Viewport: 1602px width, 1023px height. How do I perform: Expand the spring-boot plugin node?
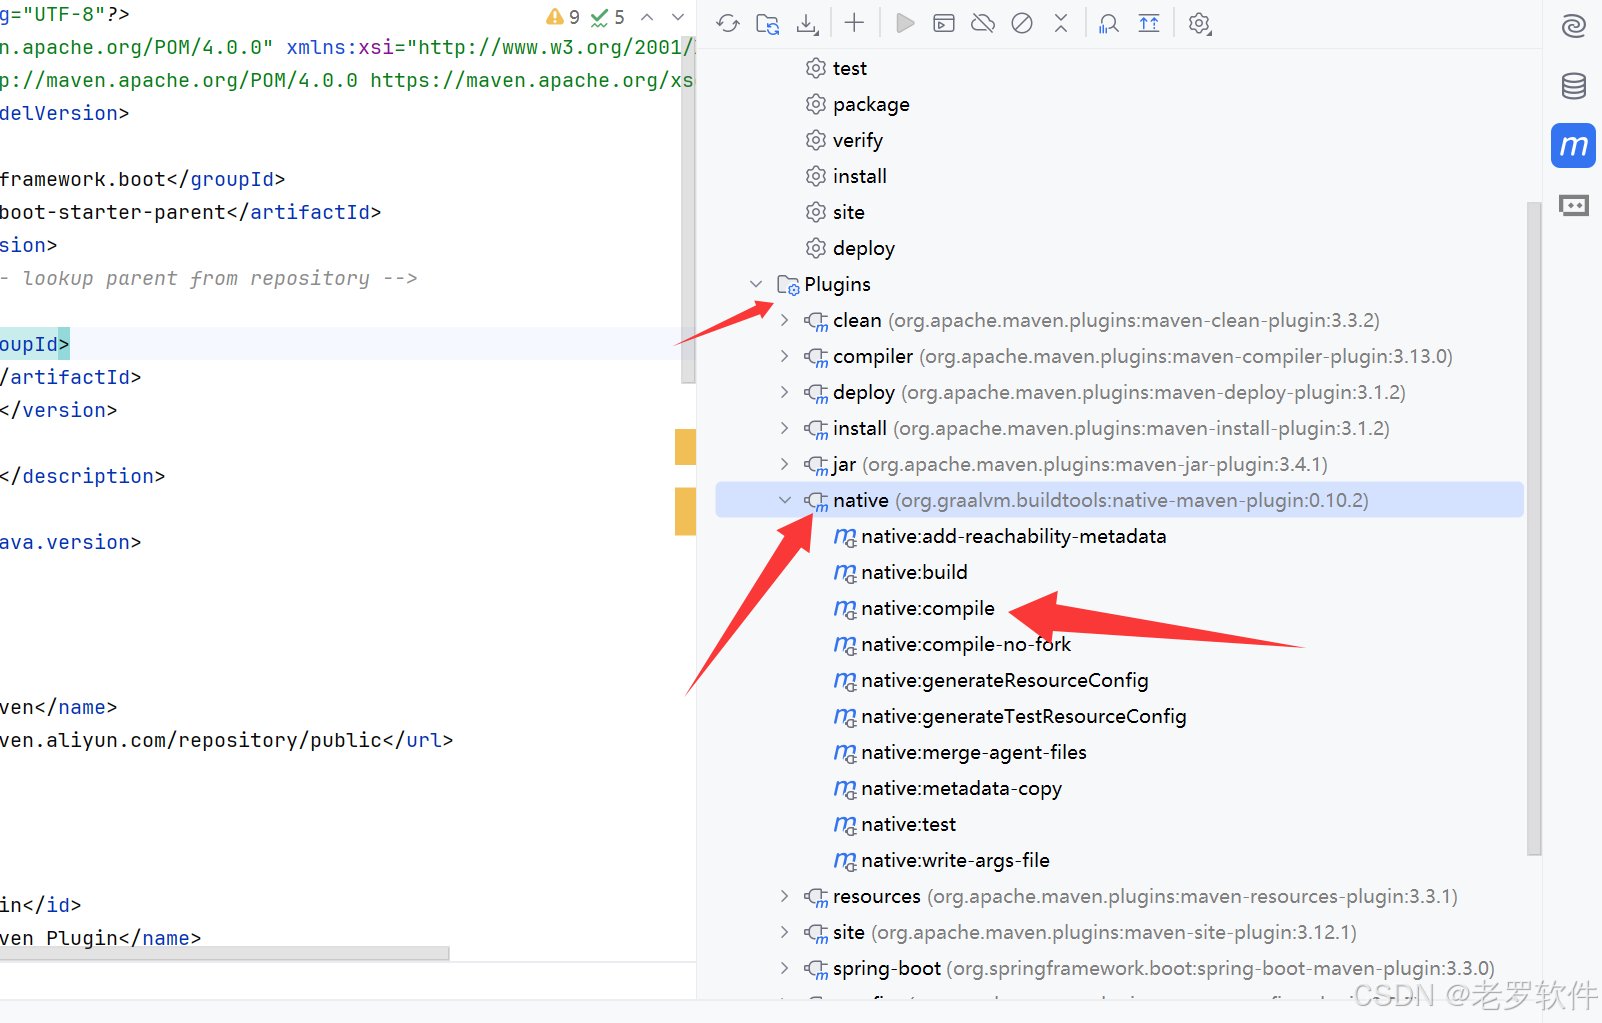pos(784,968)
